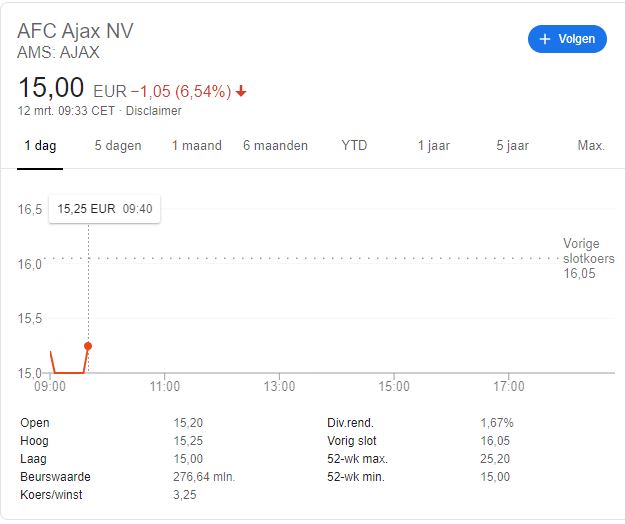
Task: Show the 6 maanden chart range
Action: tap(275, 146)
